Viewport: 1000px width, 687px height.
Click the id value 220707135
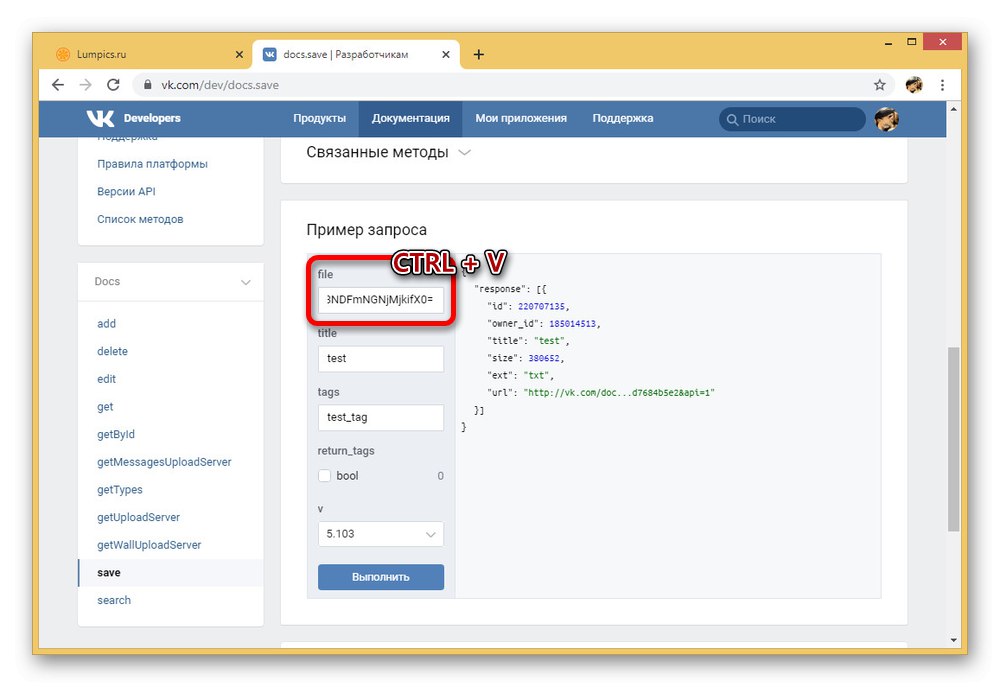pos(541,307)
